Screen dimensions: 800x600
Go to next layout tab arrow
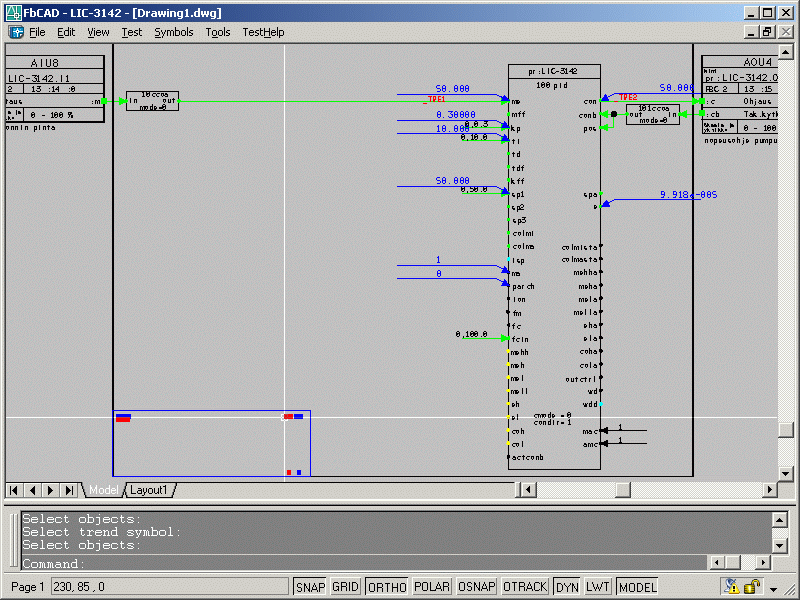[x=50, y=490]
